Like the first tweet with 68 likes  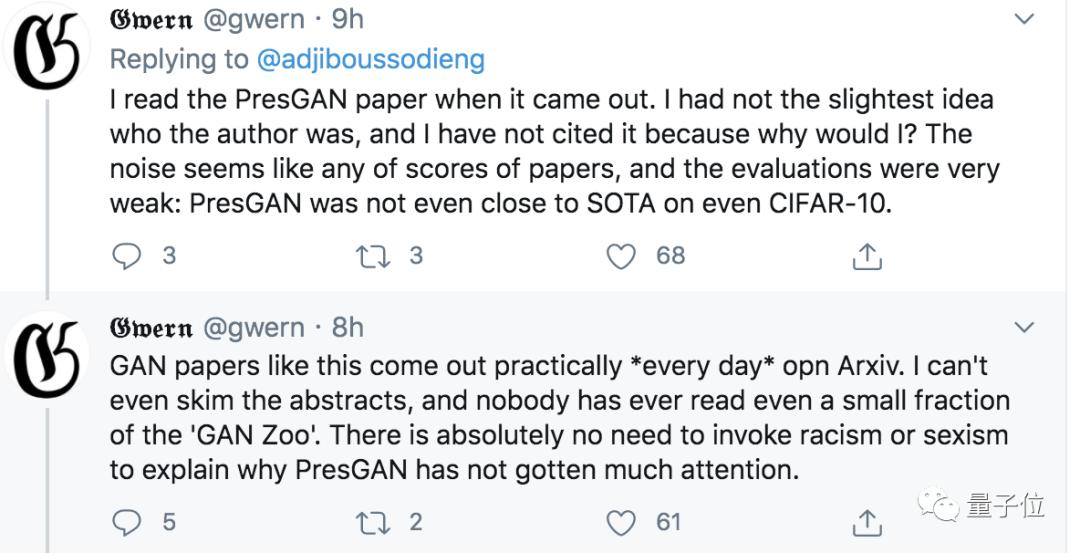coord(622,256)
